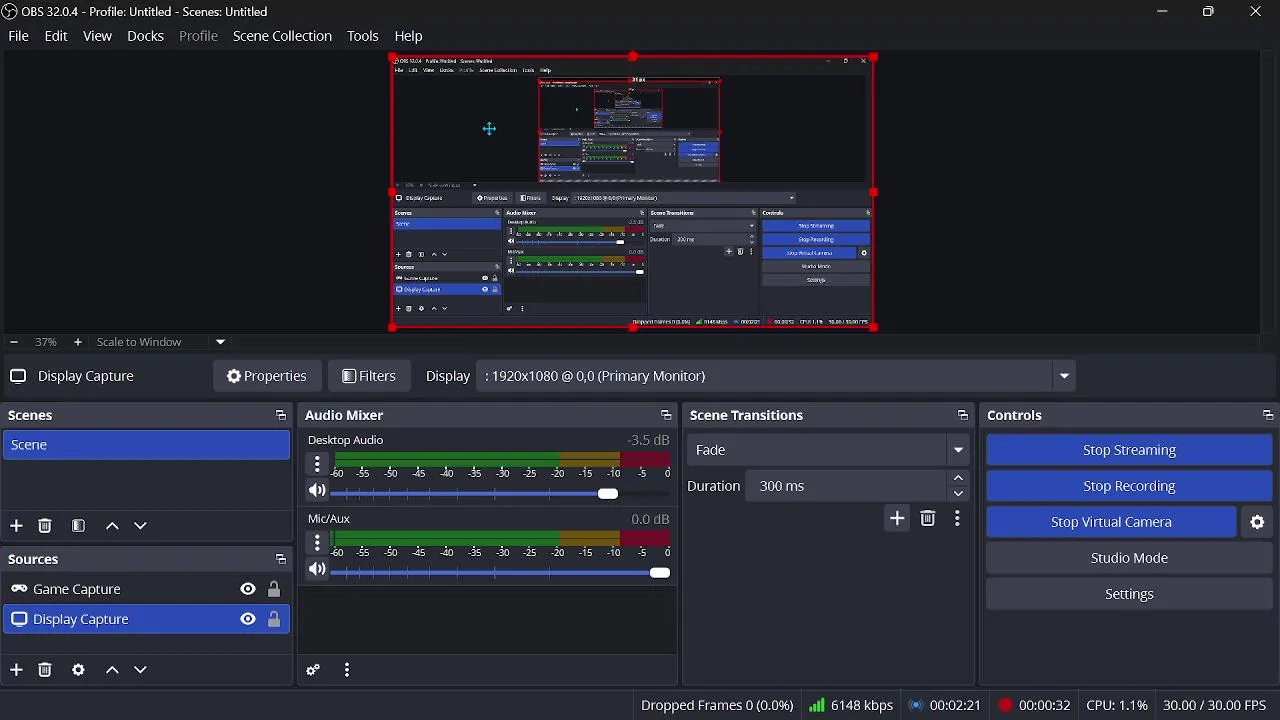
Task: Open Display Capture Properties button
Action: tap(267, 376)
